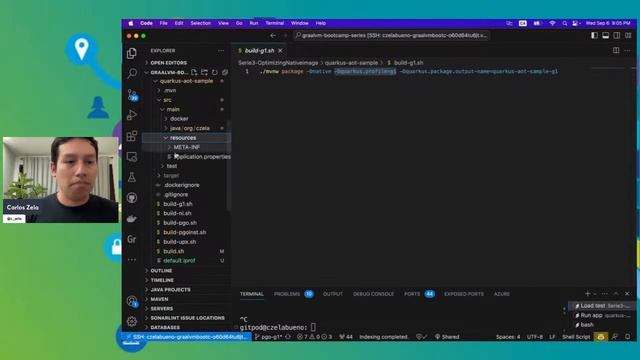Switch to the Exposed Ports tab

(464, 294)
